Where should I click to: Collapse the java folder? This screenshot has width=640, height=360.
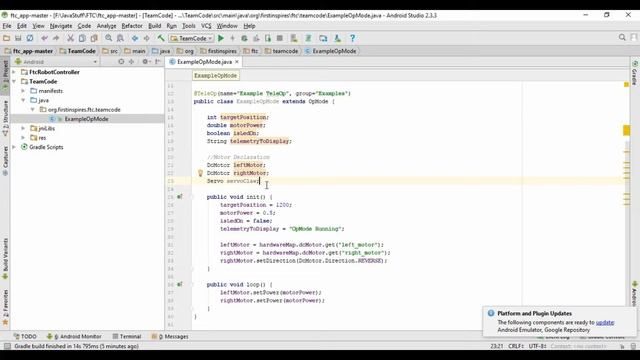(23, 100)
